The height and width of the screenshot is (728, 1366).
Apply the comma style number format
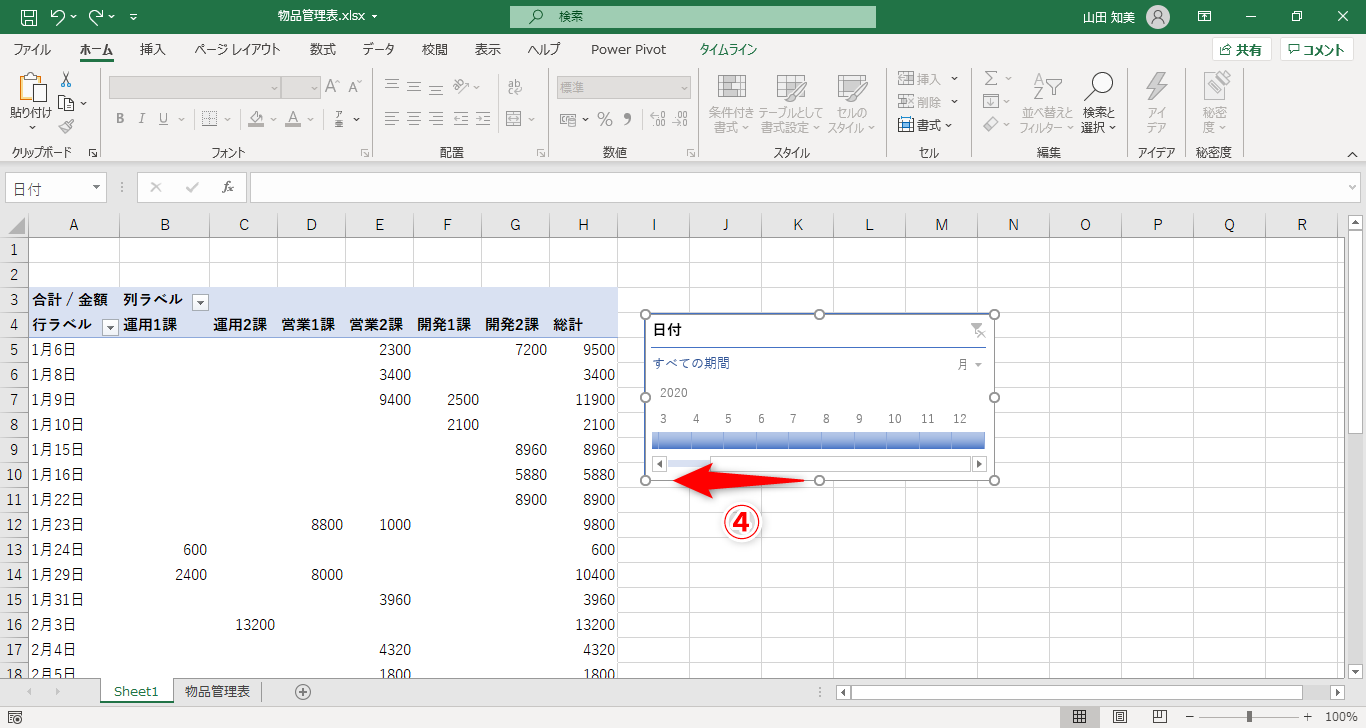point(628,120)
